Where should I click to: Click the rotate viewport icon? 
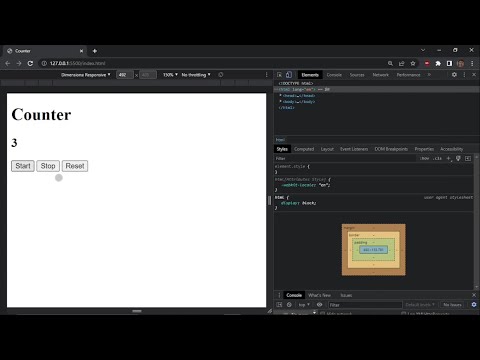221,75
